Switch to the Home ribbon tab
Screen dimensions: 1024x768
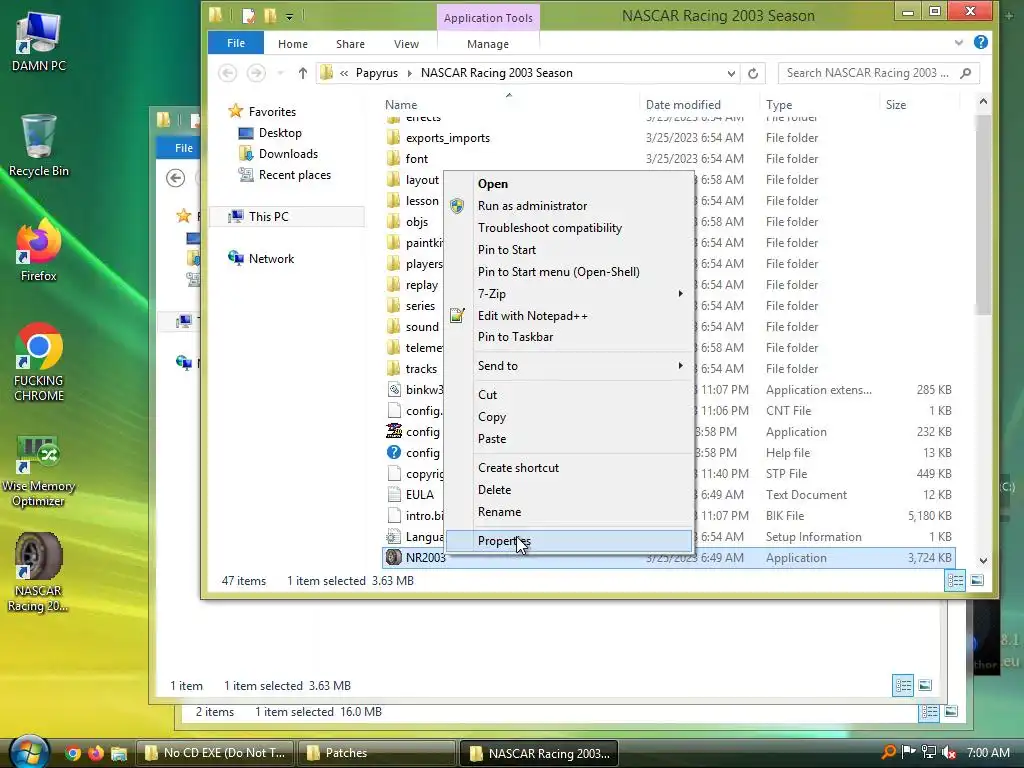(x=293, y=44)
